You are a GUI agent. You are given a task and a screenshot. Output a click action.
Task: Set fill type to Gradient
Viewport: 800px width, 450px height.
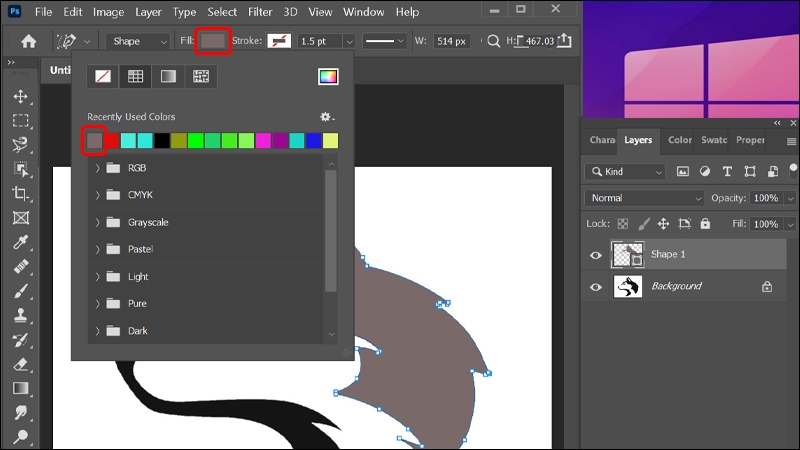168,77
